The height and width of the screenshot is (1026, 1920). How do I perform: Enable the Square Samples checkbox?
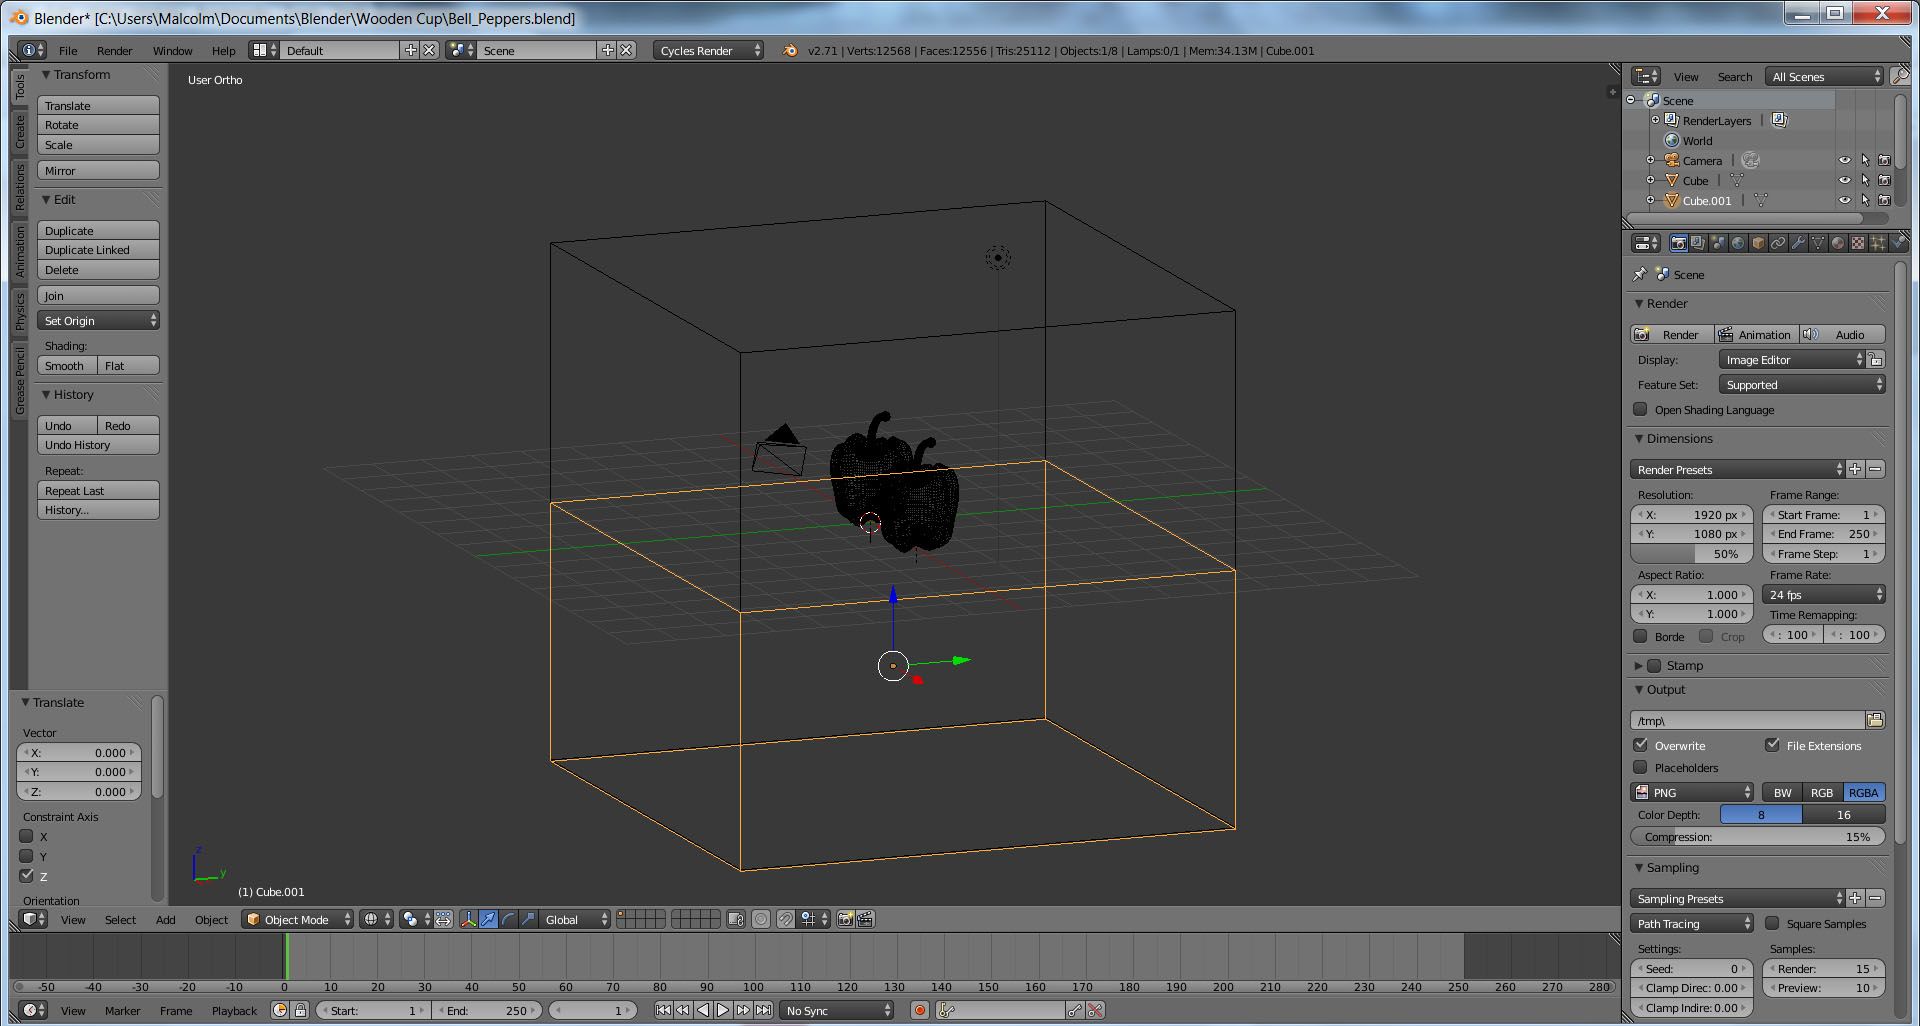pos(1772,923)
